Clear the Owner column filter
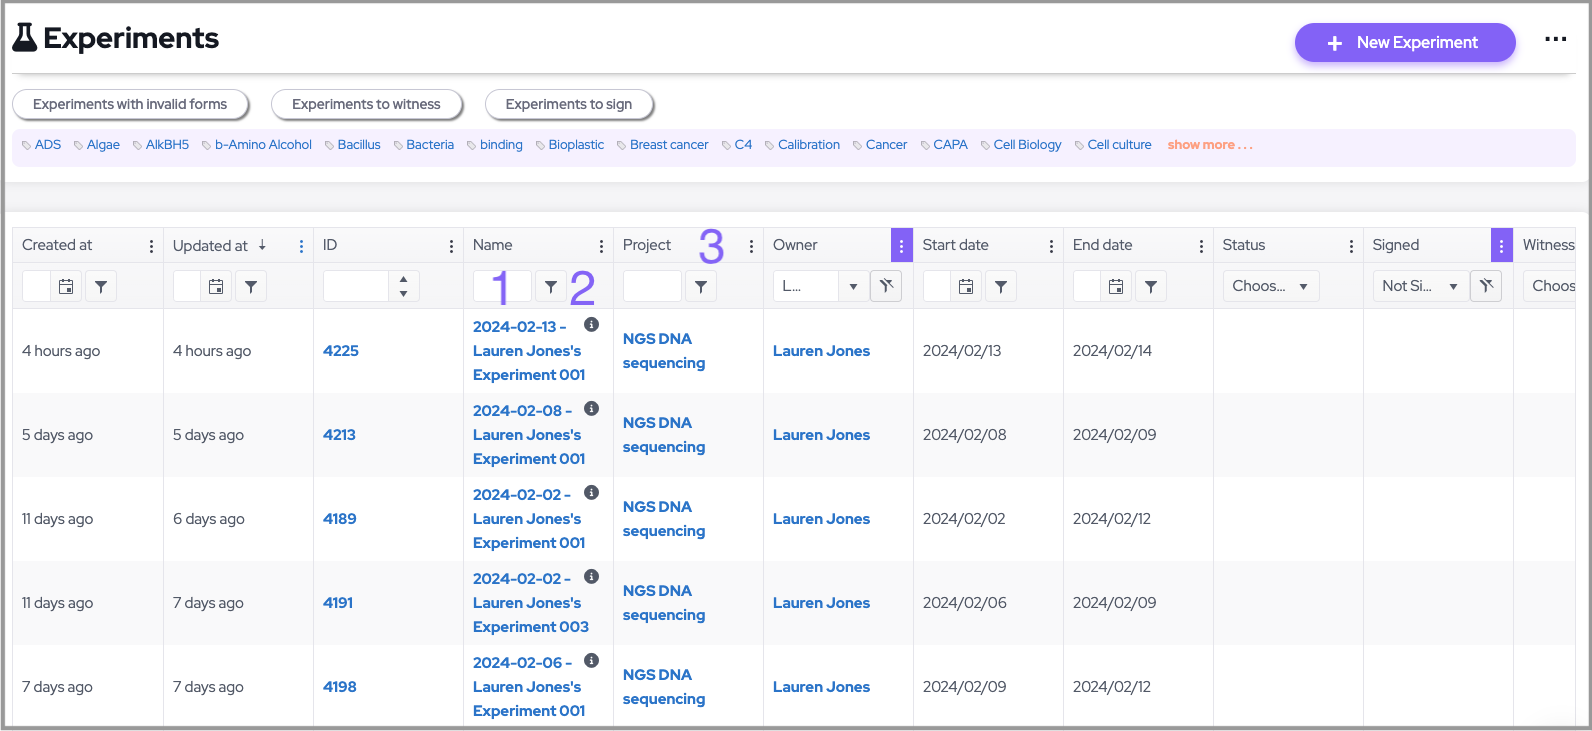Image resolution: width=1592 pixels, height=731 pixels. pyautogui.click(x=886, y=286)
